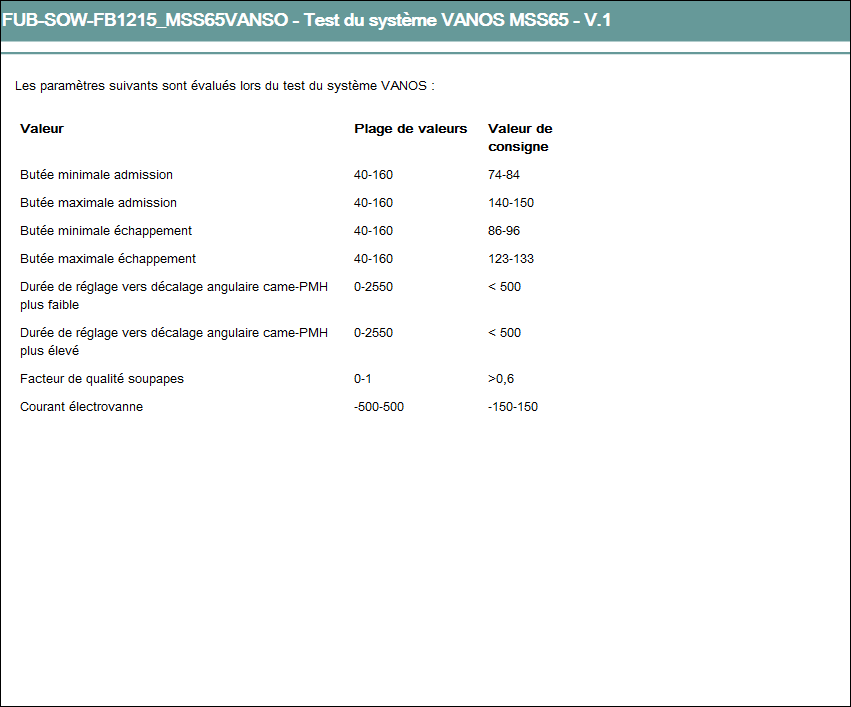Click setpoint value '86-96'
The width and height of the screenshot is (851, 707).
[504, 231]
